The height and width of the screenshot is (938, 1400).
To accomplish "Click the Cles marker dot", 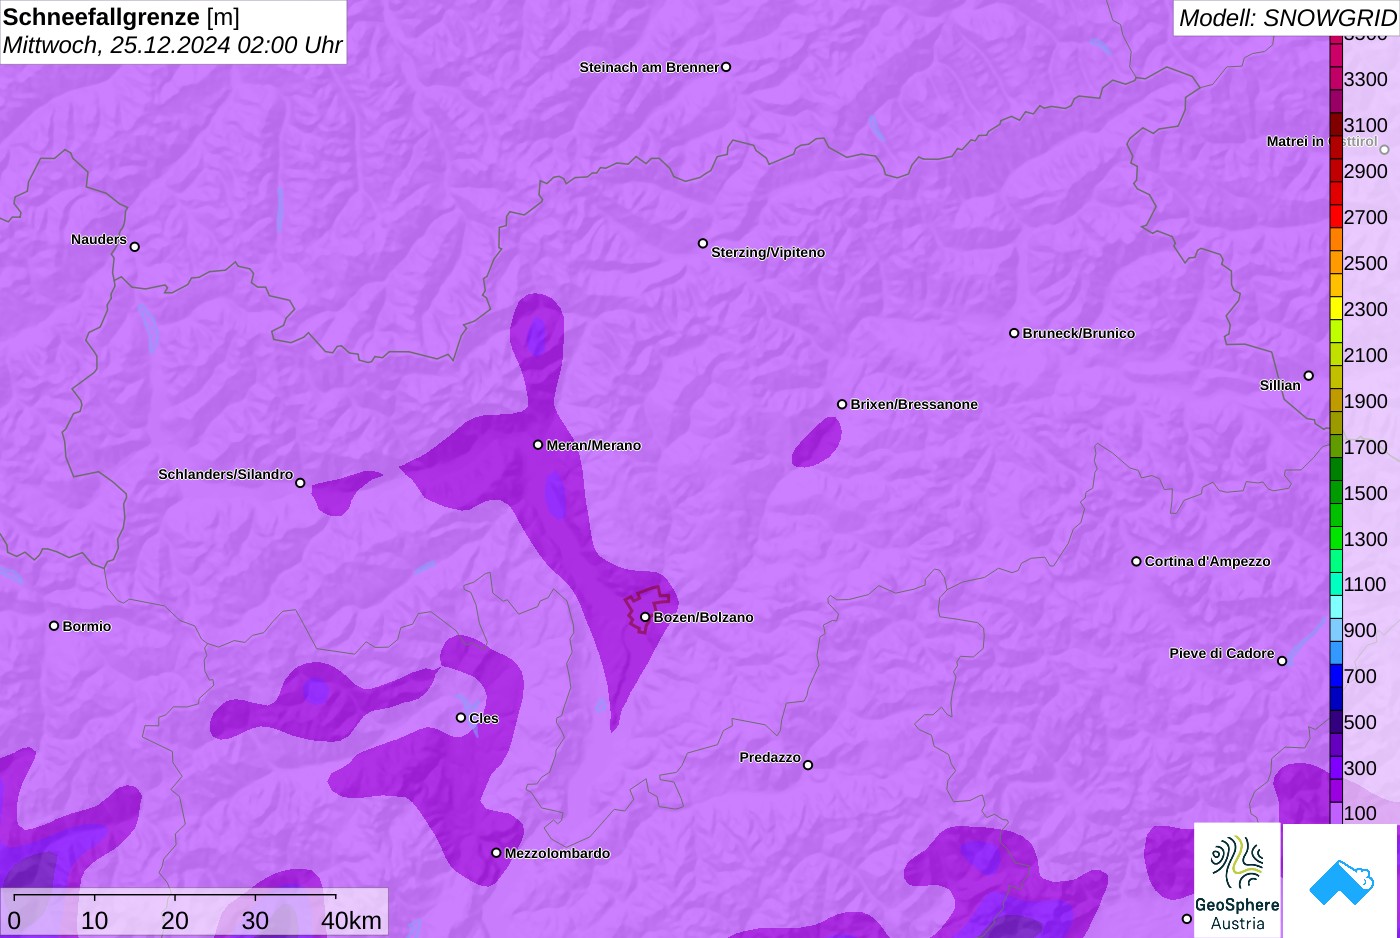I will [461, 718].
